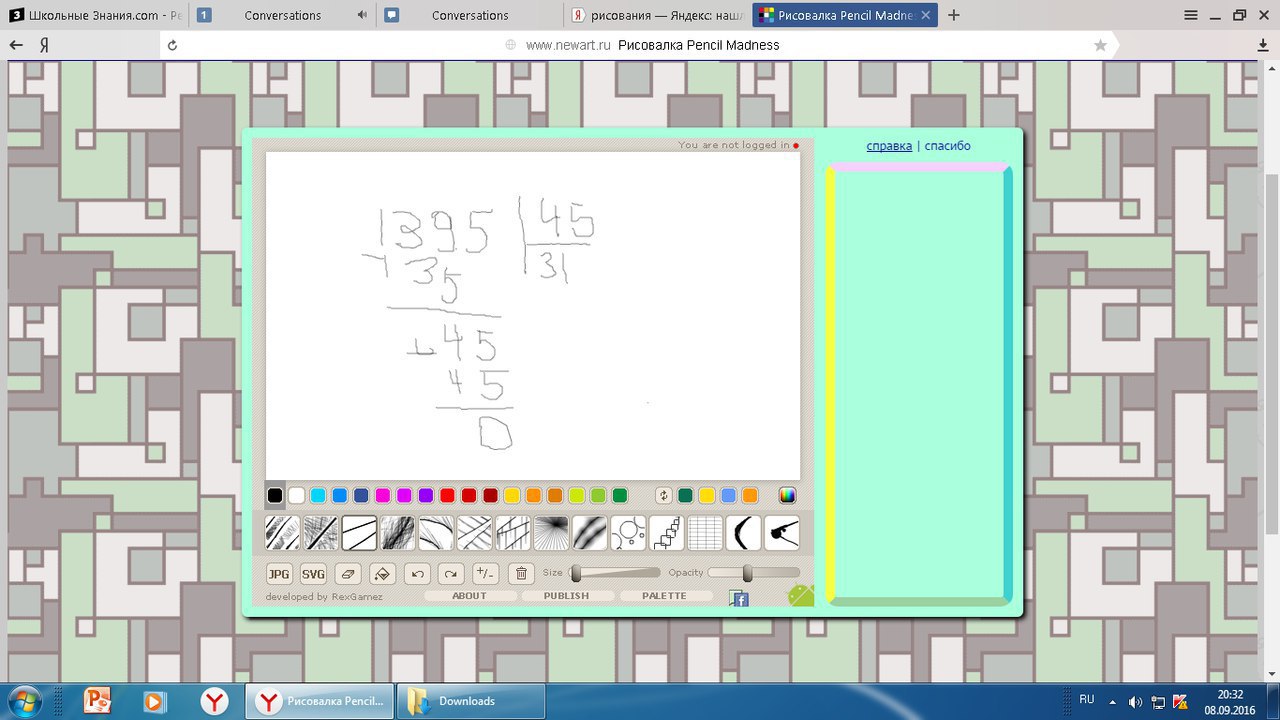Save drawing as JPG
Viewport: 1280px width, 720px height.
pyautogui.click(x=279, y=574)
